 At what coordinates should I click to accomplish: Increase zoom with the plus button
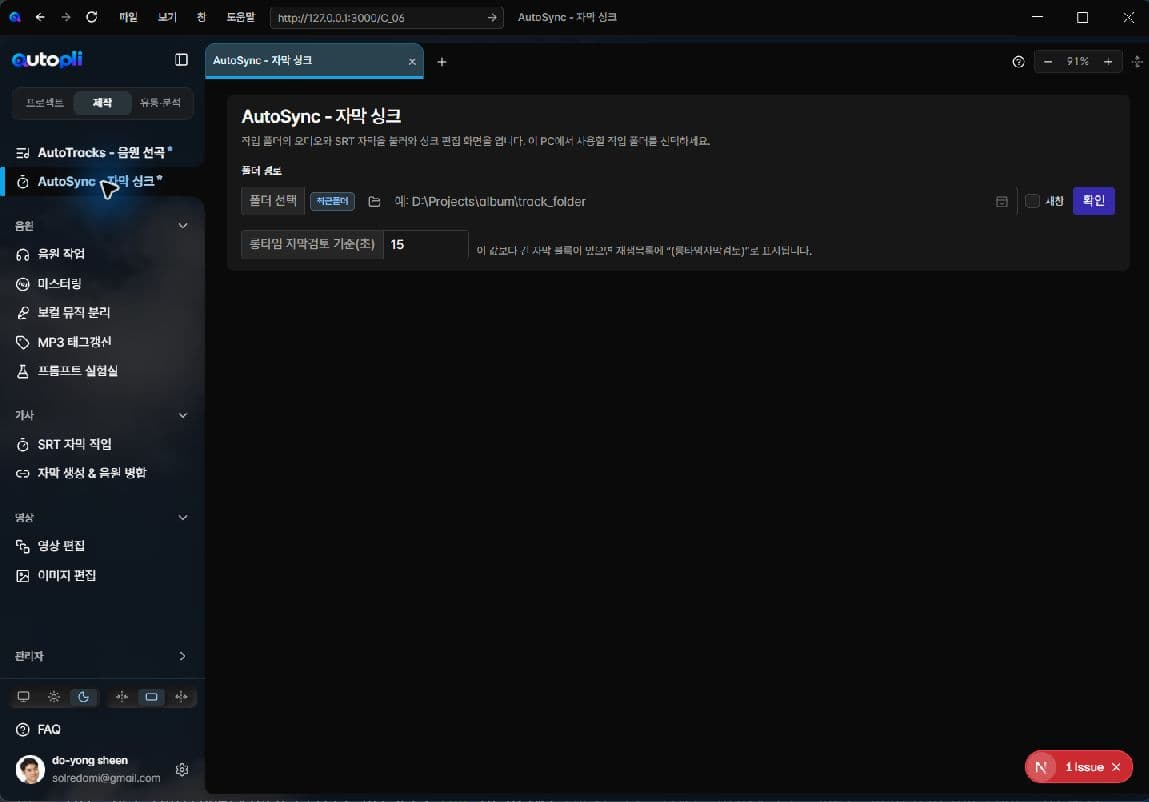(x=1108, y=62)
